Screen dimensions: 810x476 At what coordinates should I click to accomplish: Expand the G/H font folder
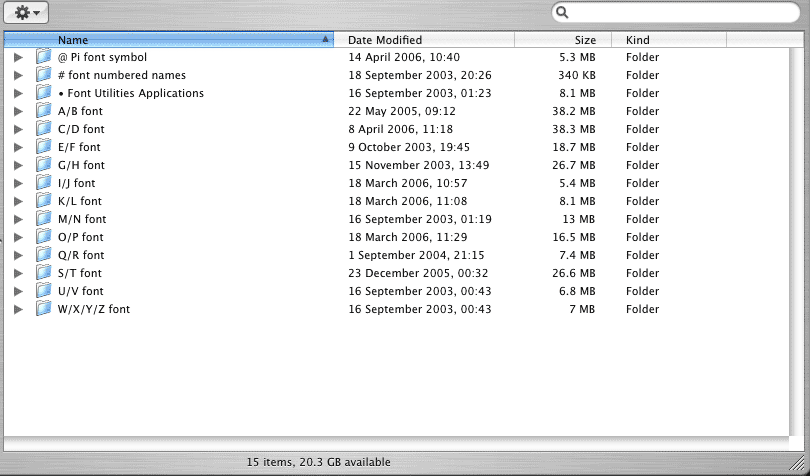(x=19, y=165)
